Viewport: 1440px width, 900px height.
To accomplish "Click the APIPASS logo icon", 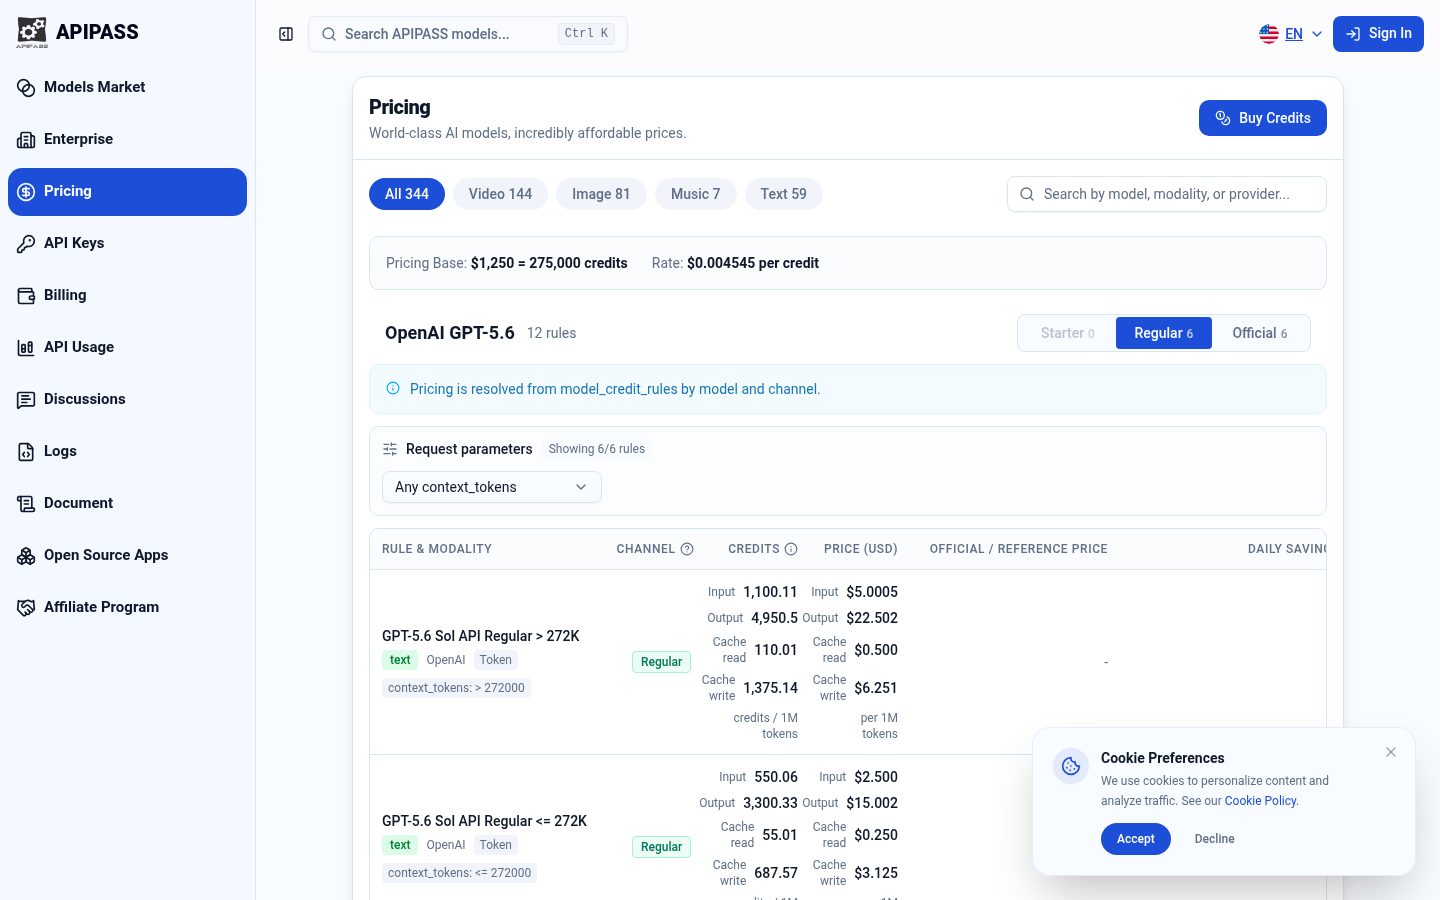I will click(32, 32).
